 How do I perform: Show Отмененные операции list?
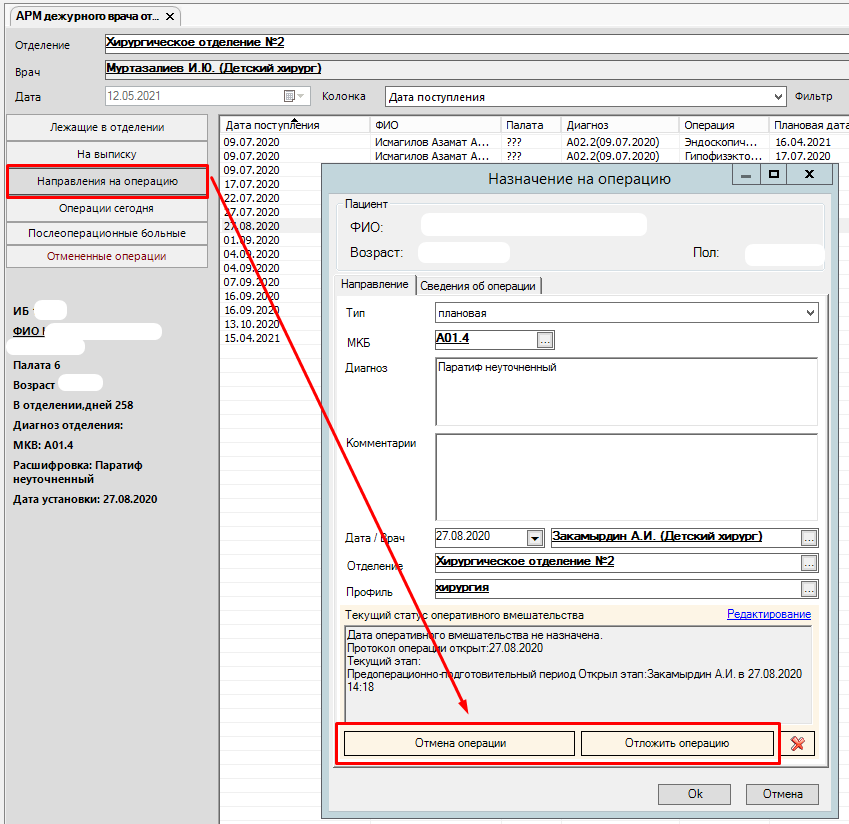107,257
